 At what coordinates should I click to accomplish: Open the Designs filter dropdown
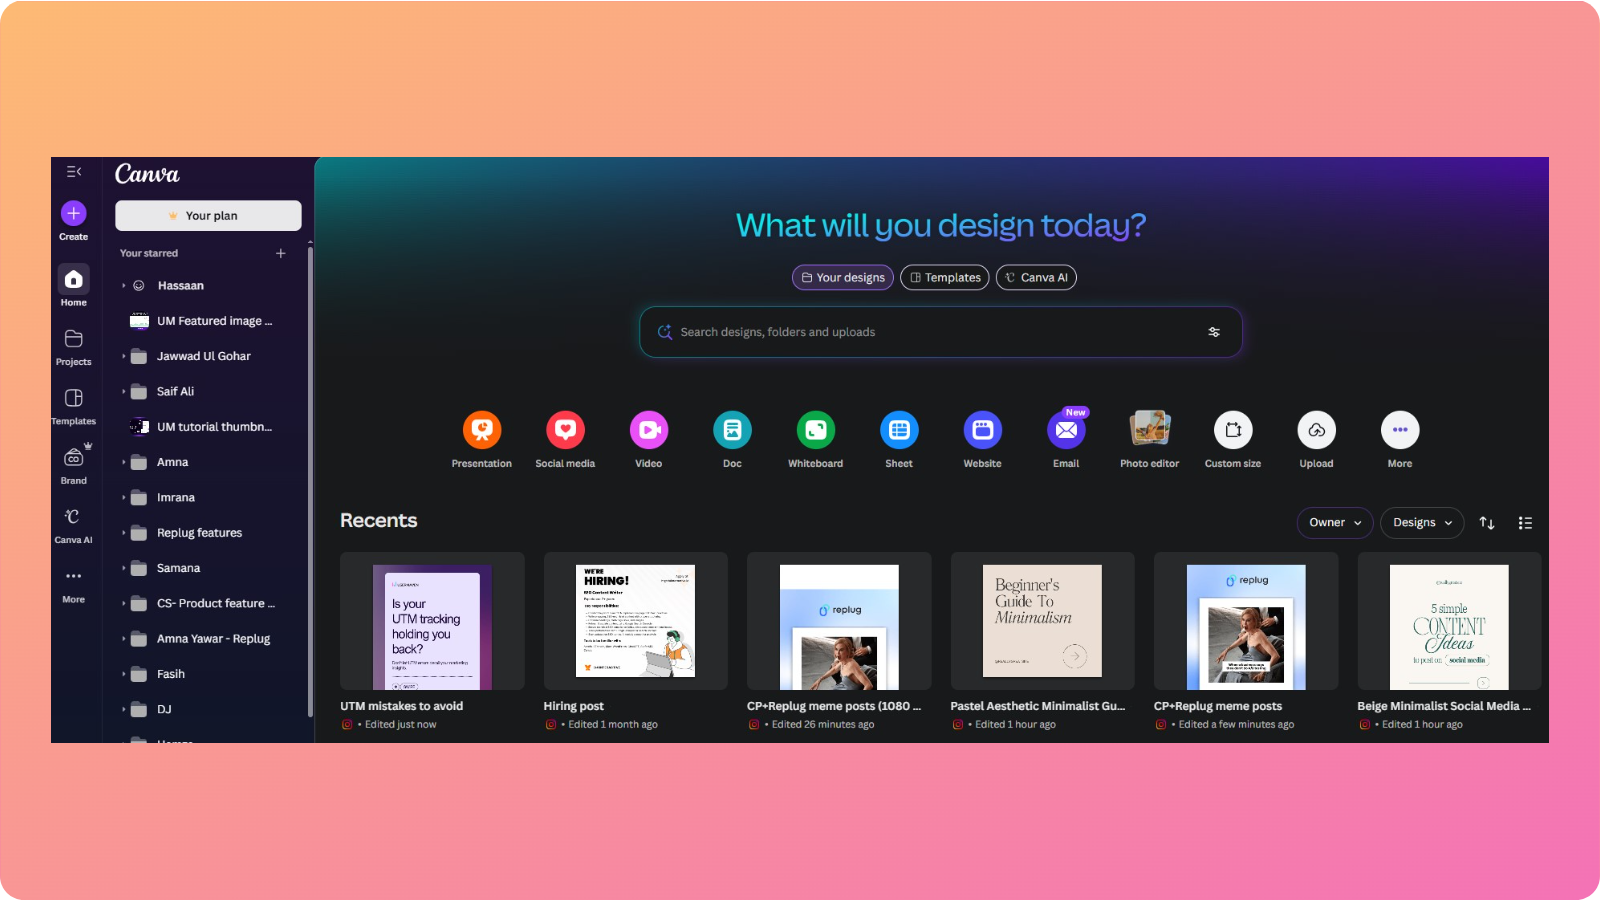pos(1421,522)
